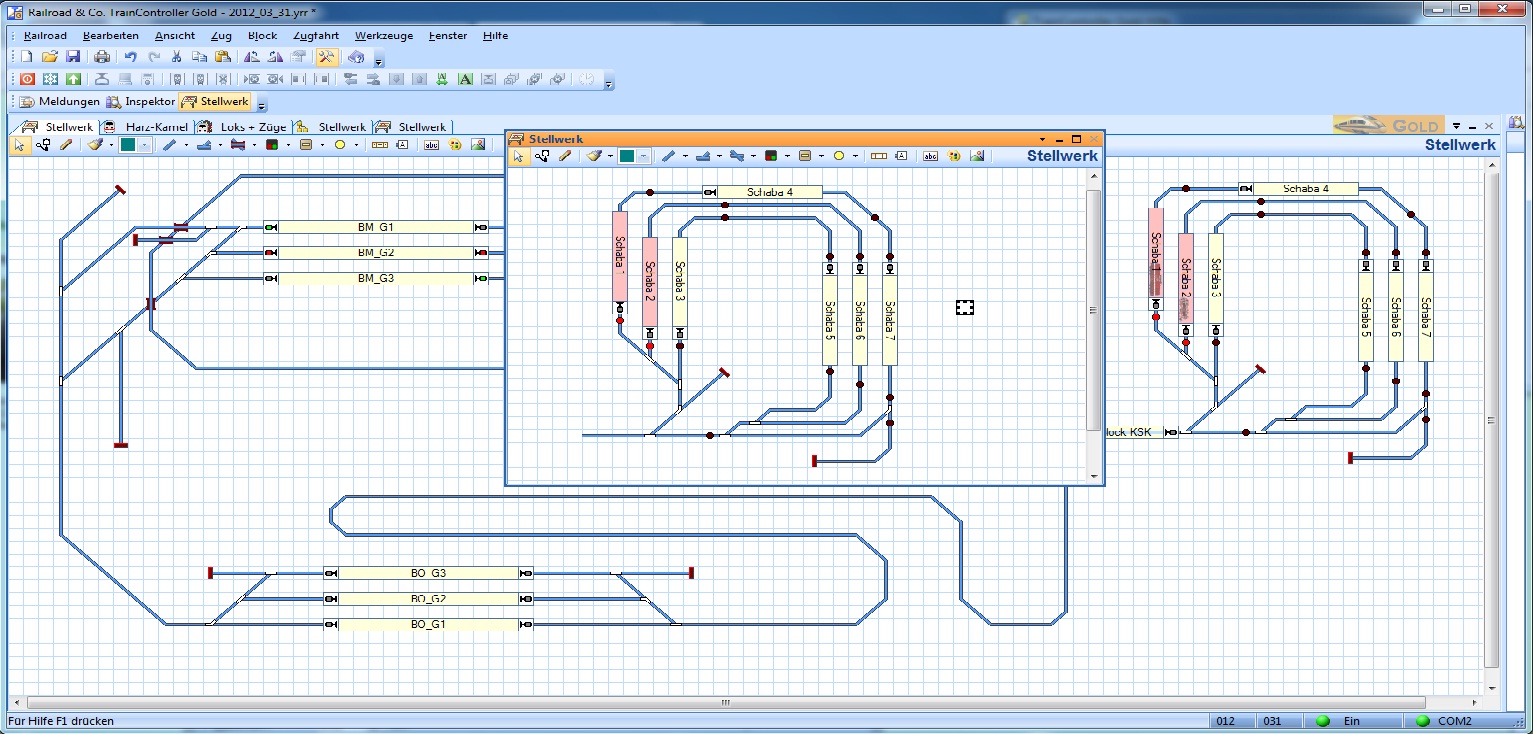Select the pencil draw tool in the main Stellwerk toolbar
The image size is (1533, 734).
point(66,145)
